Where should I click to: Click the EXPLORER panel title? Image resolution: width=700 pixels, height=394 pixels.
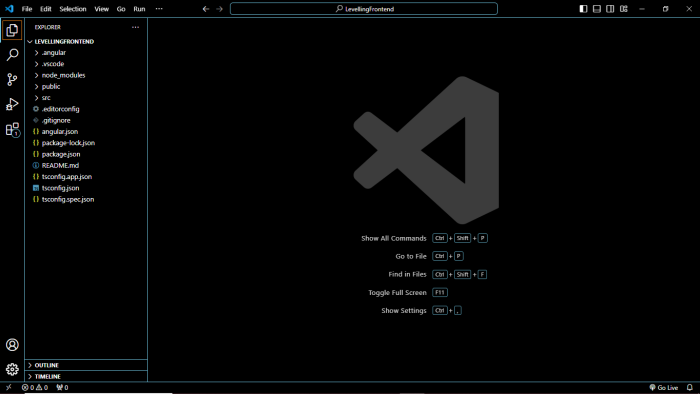click(x=48, y=27)
